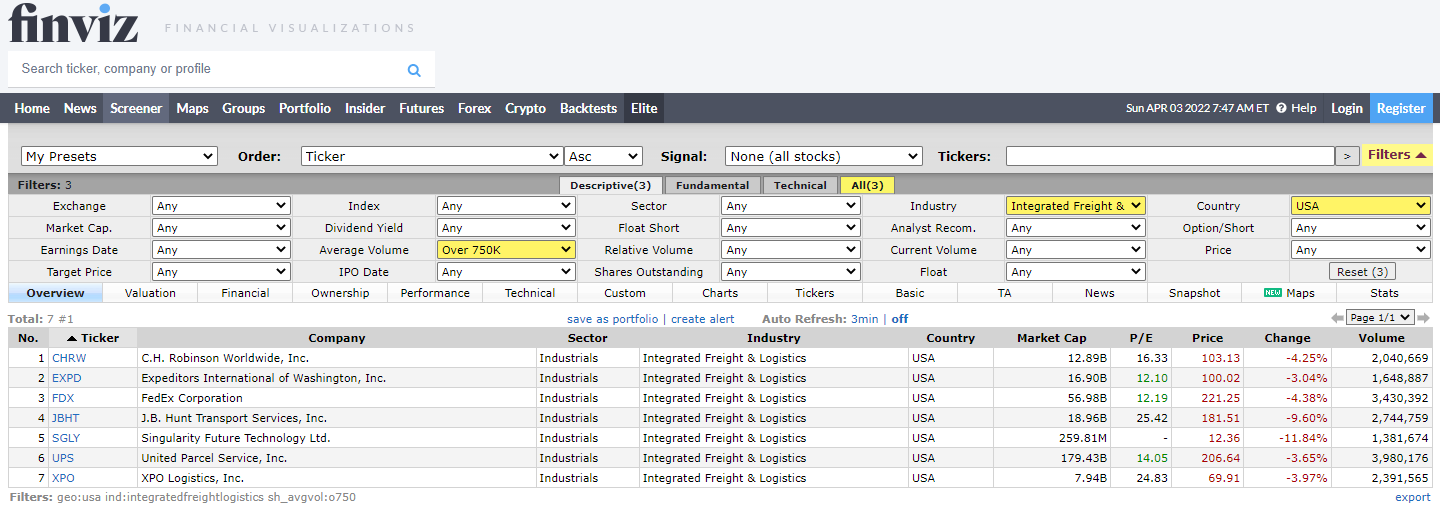
Task: Select the Financial view tab
Action: tap(245, 293)
